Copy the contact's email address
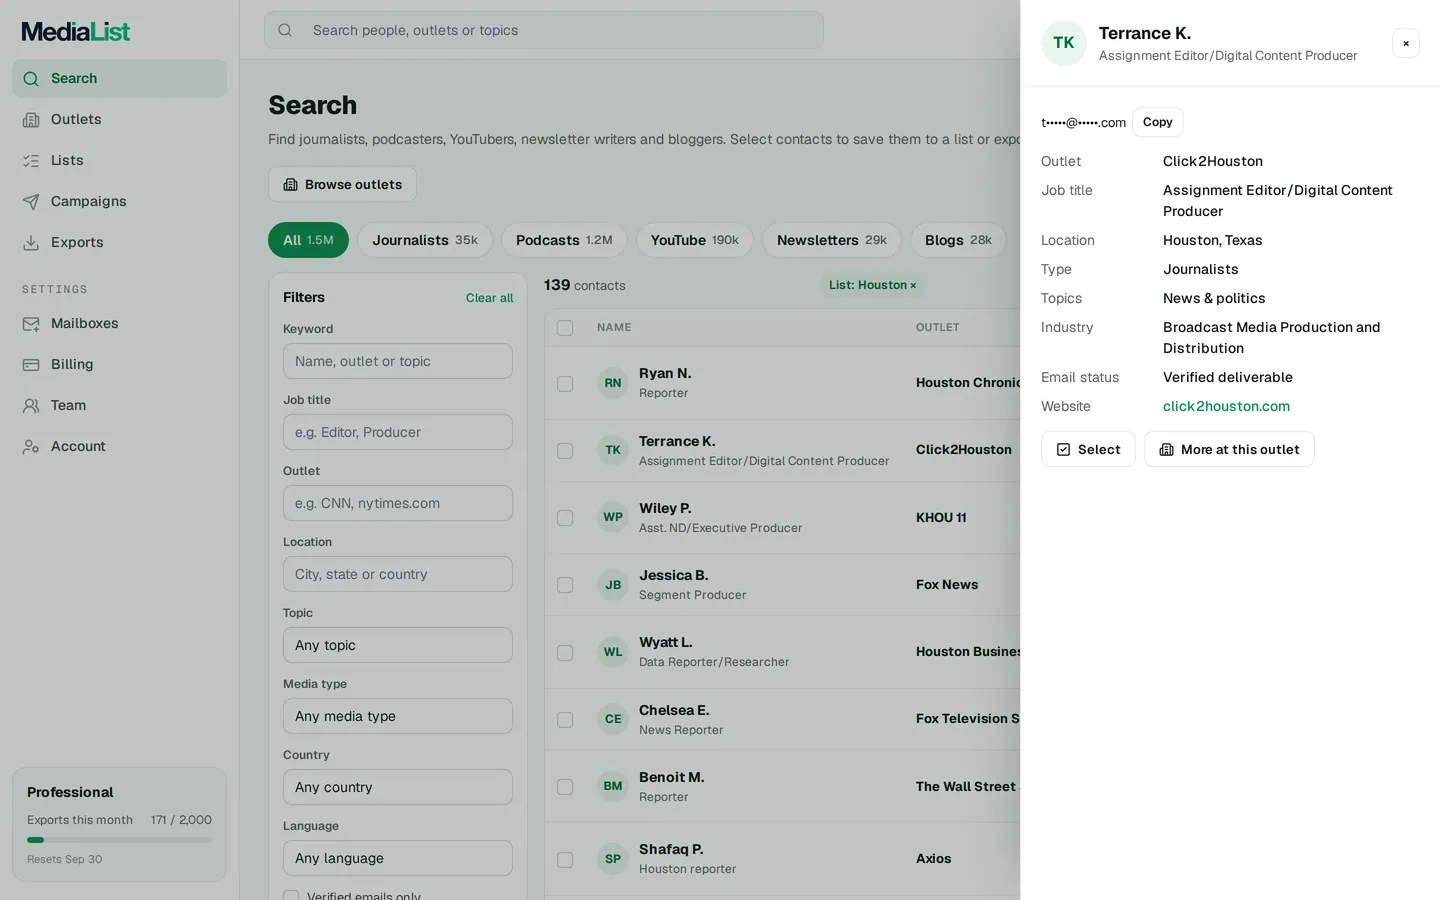 pos(1158,122)
